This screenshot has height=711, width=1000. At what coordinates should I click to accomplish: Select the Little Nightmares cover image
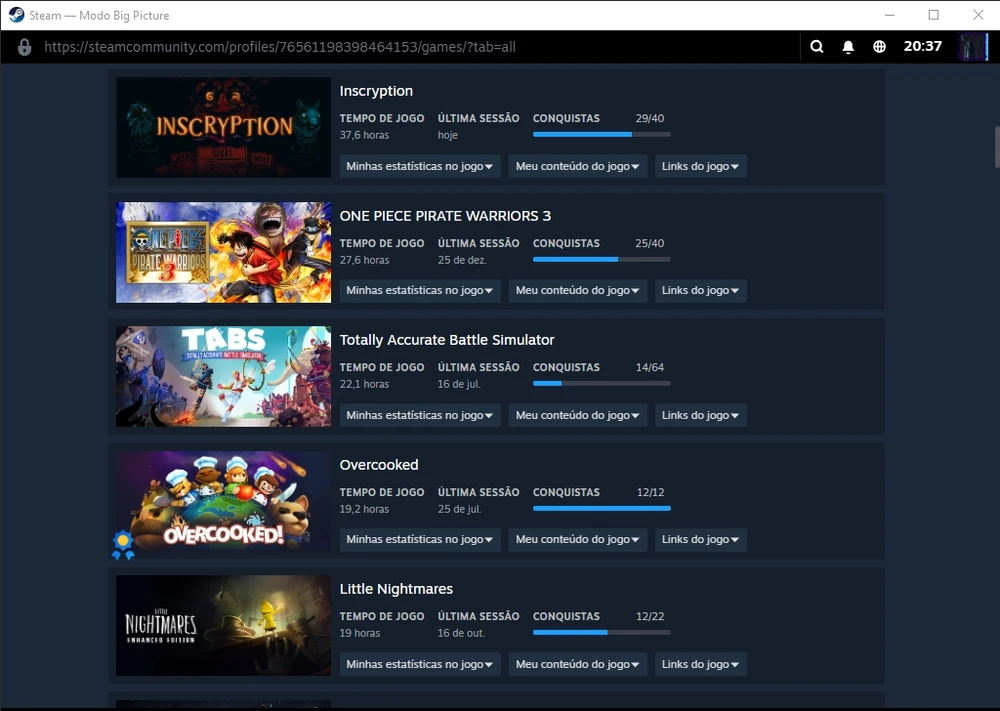pos(223,625)
